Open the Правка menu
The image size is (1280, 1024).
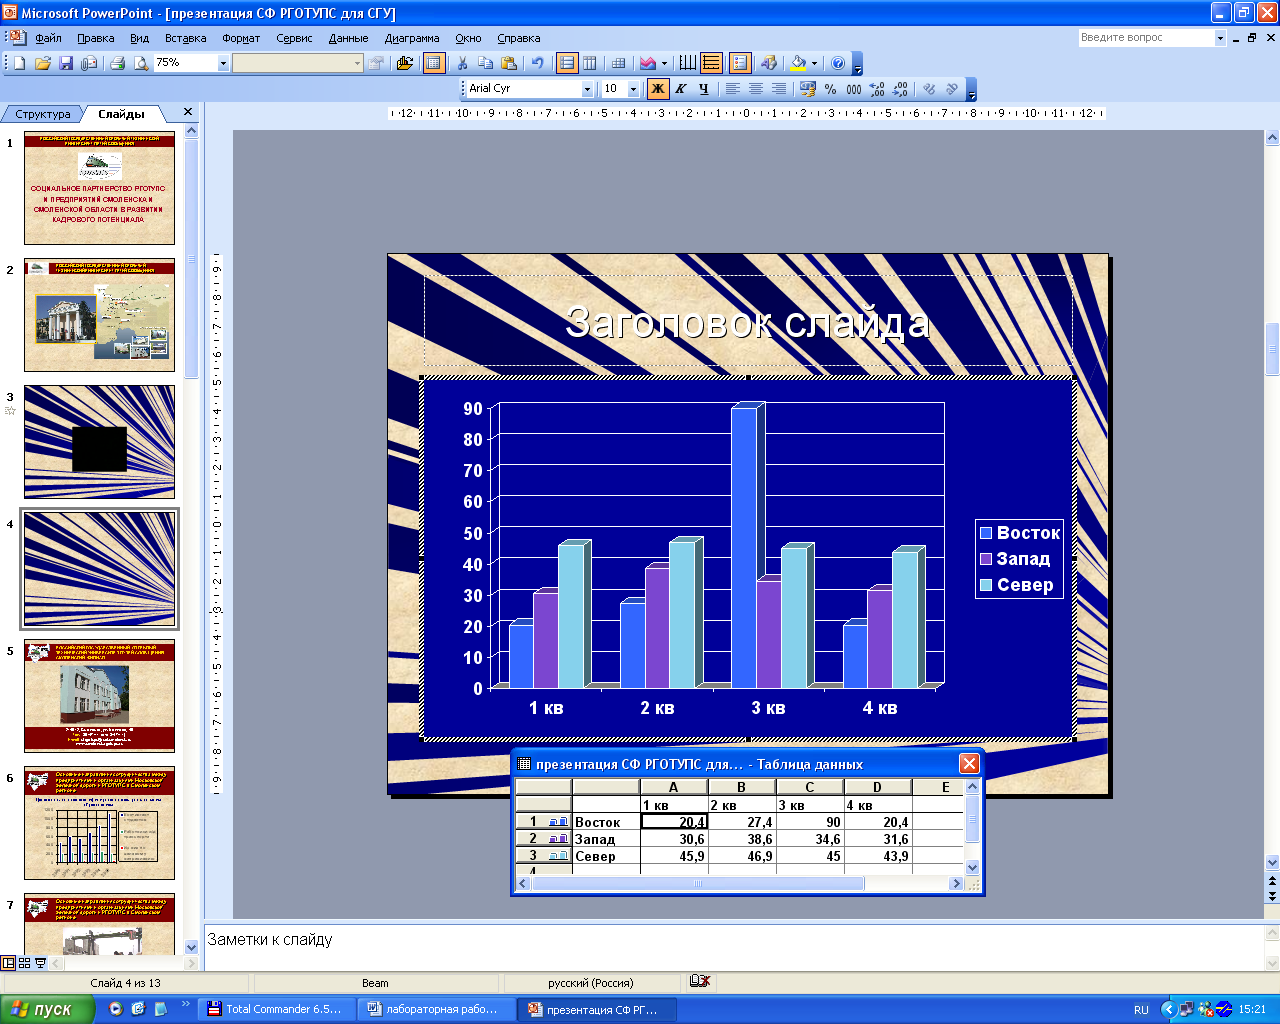tap(96, 38)
